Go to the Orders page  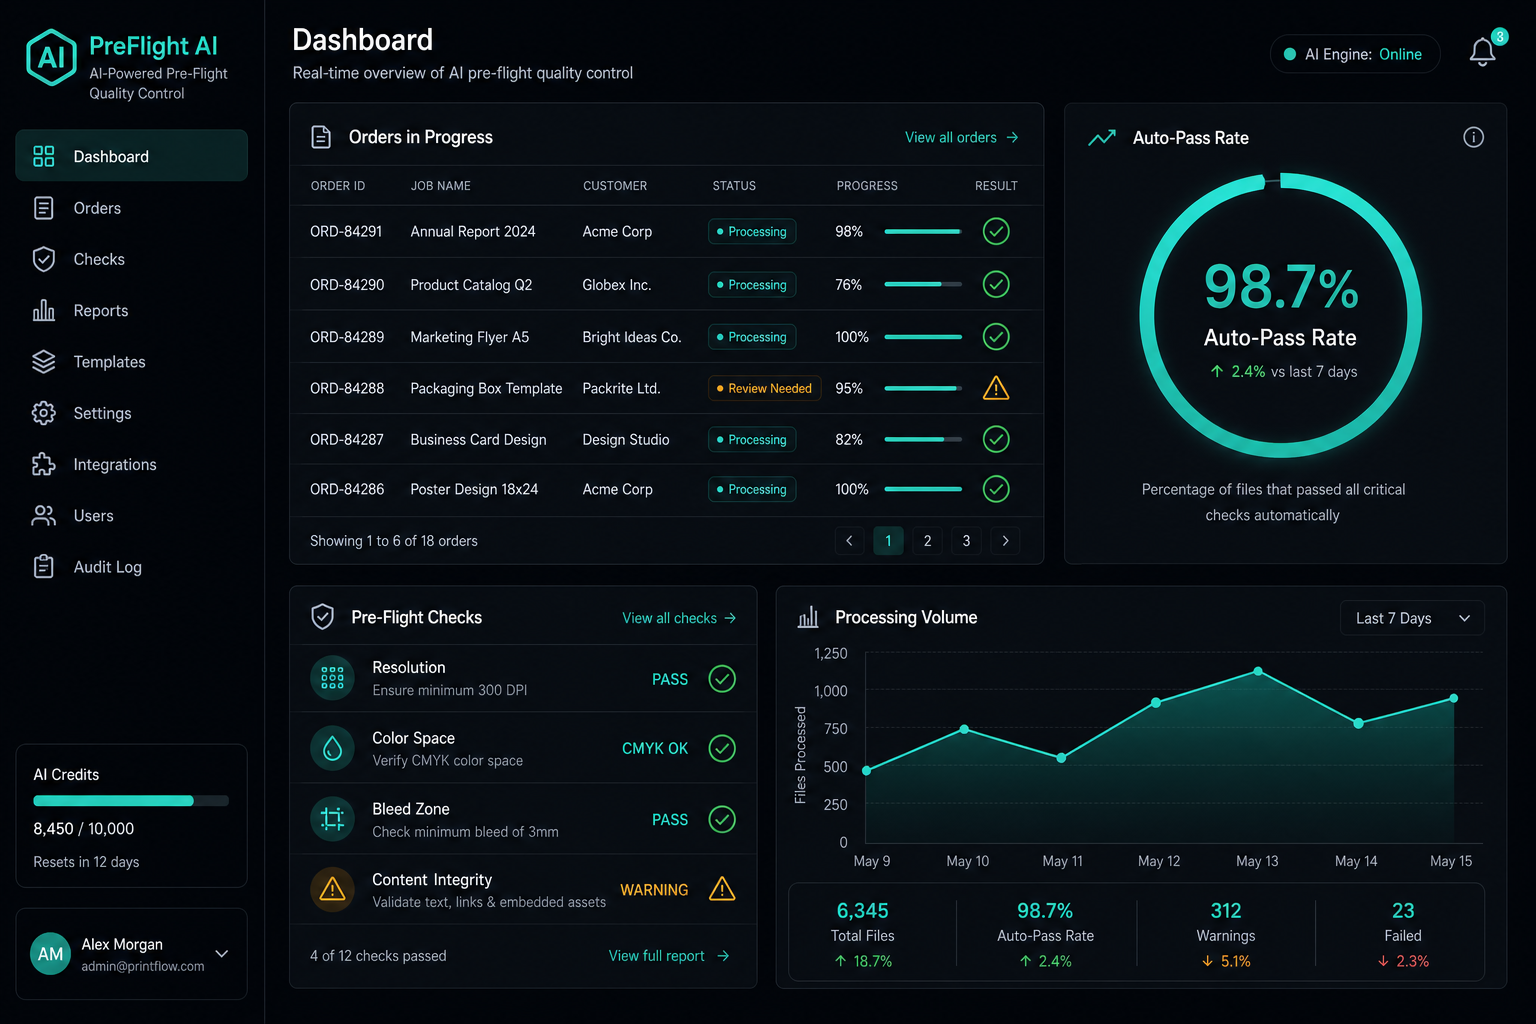(131, 208)
